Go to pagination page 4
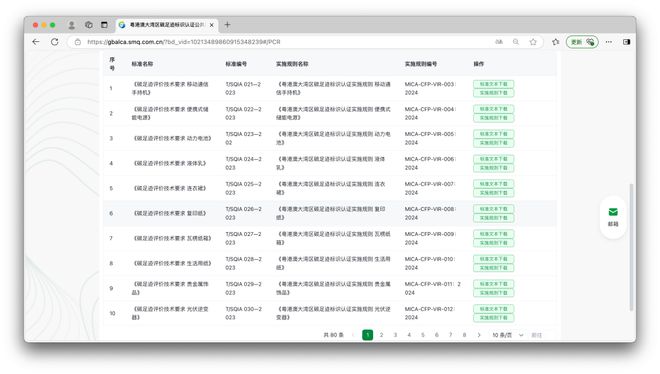 coord(409,335)
